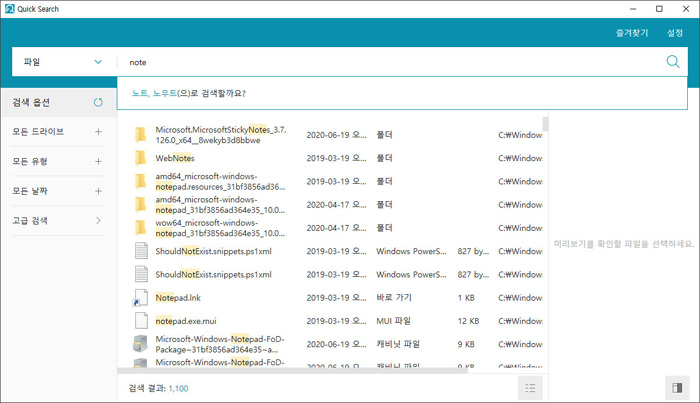The image size is (700, 403).
Task: Click the MUI 파일 type cell
Action: point(393,321)
